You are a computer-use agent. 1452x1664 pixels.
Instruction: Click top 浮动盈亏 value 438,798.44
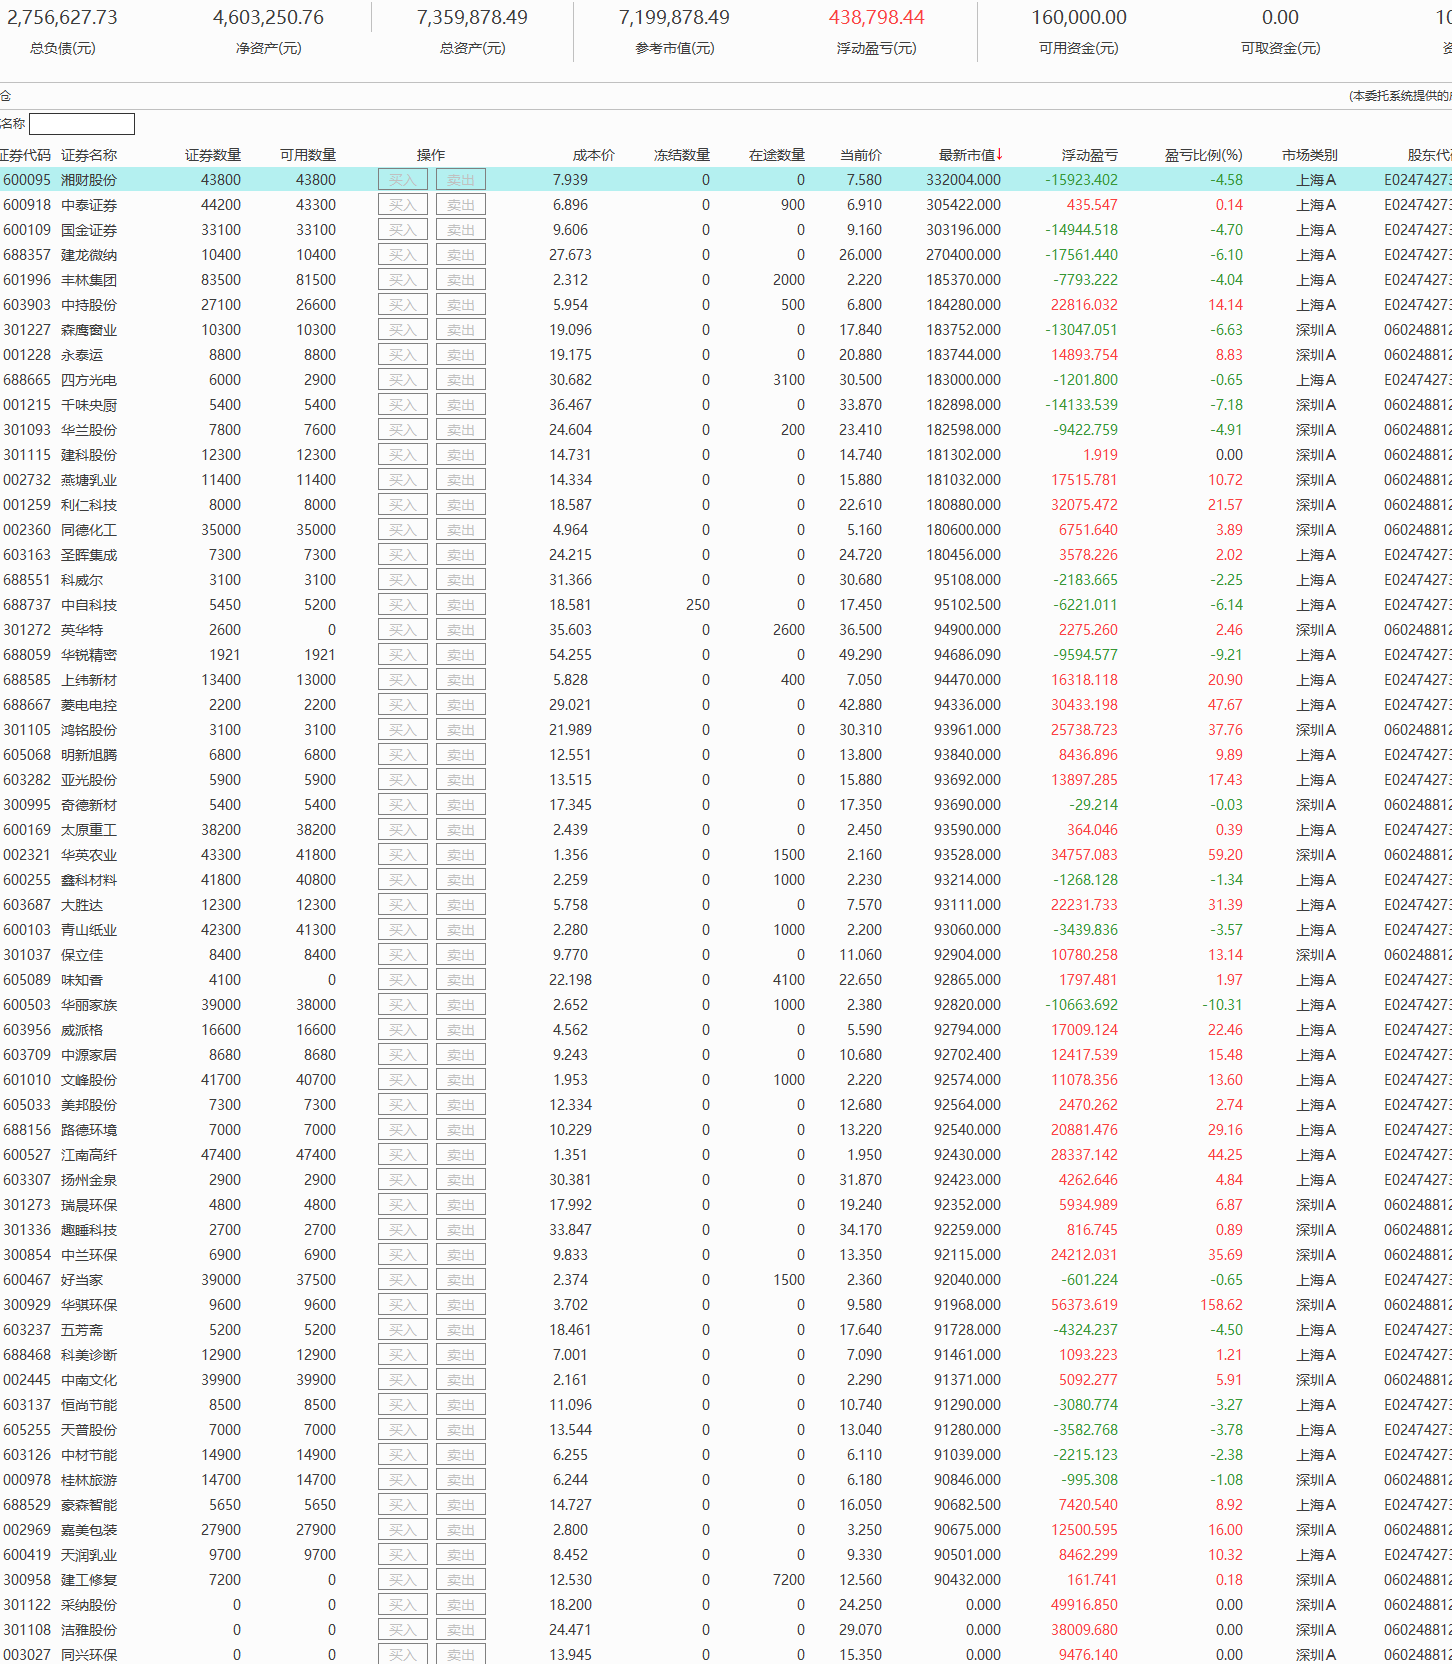point(877,18)
